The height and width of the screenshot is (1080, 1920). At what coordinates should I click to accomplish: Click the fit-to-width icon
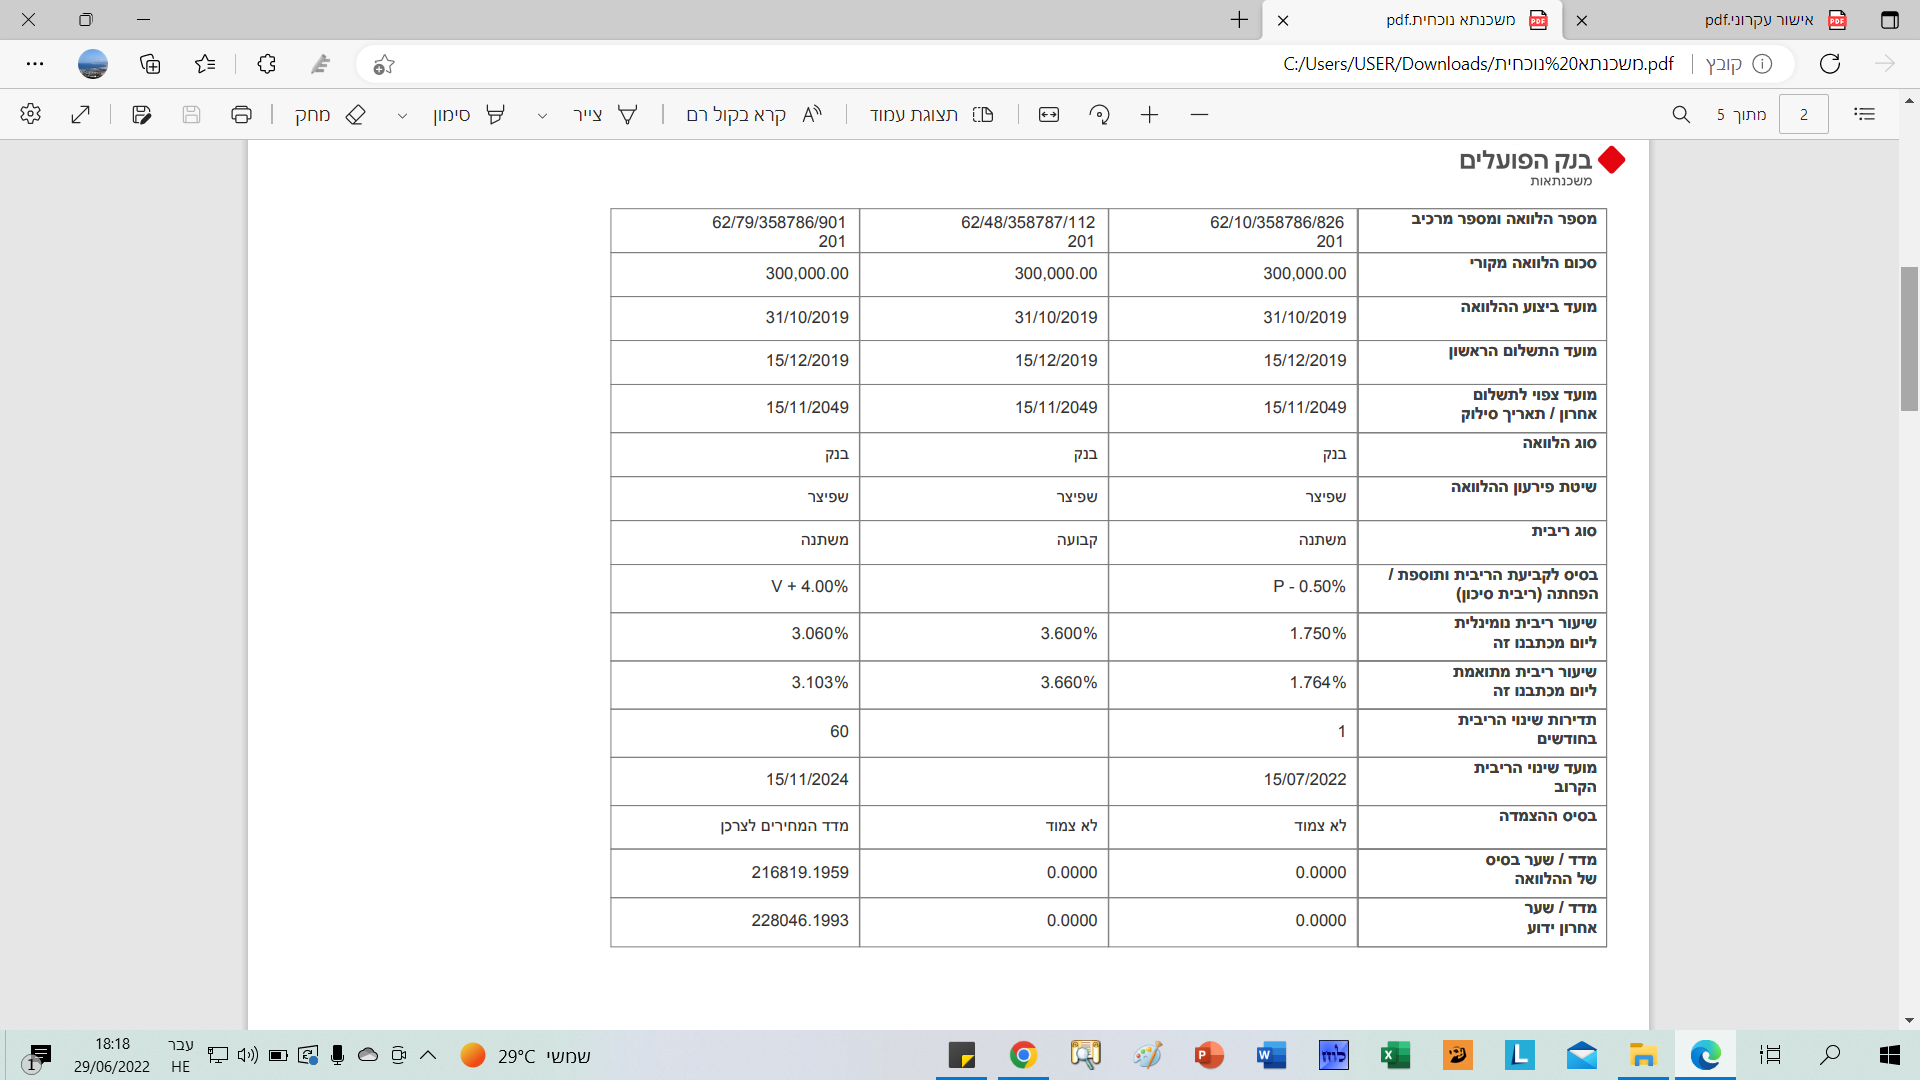pyautogui.click(x=1049, y=115)
